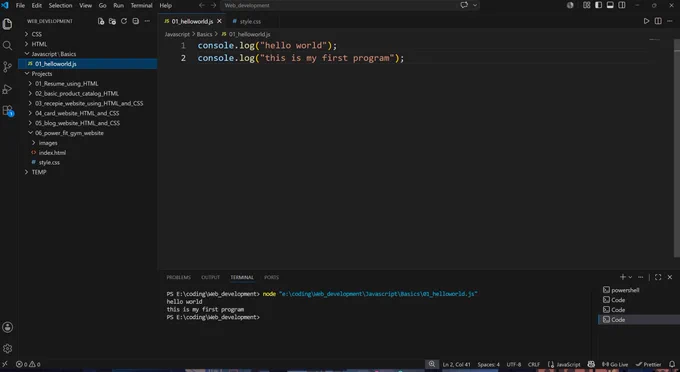Switch to the PORTS panel tab

[x=271, y=277]
